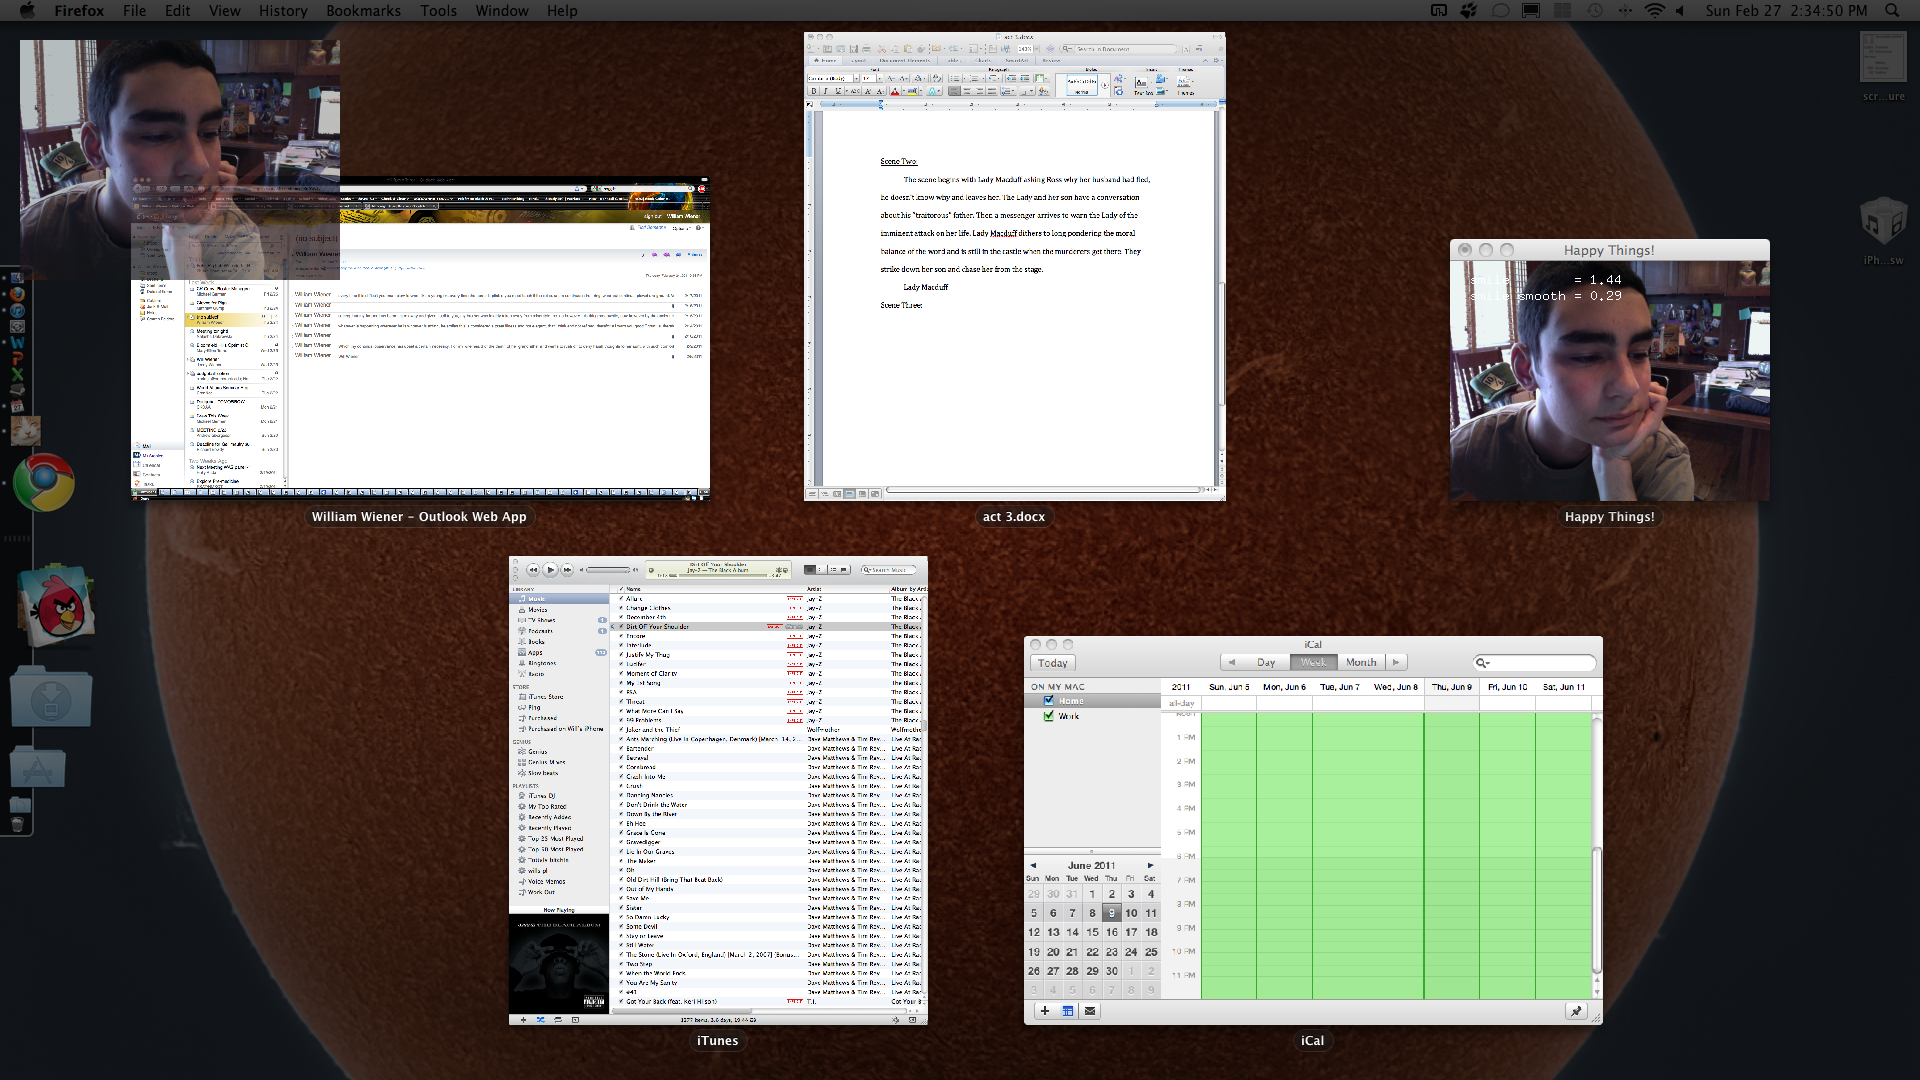Open Google Chrome from the dock
1920x1080 pixels.
44,483
